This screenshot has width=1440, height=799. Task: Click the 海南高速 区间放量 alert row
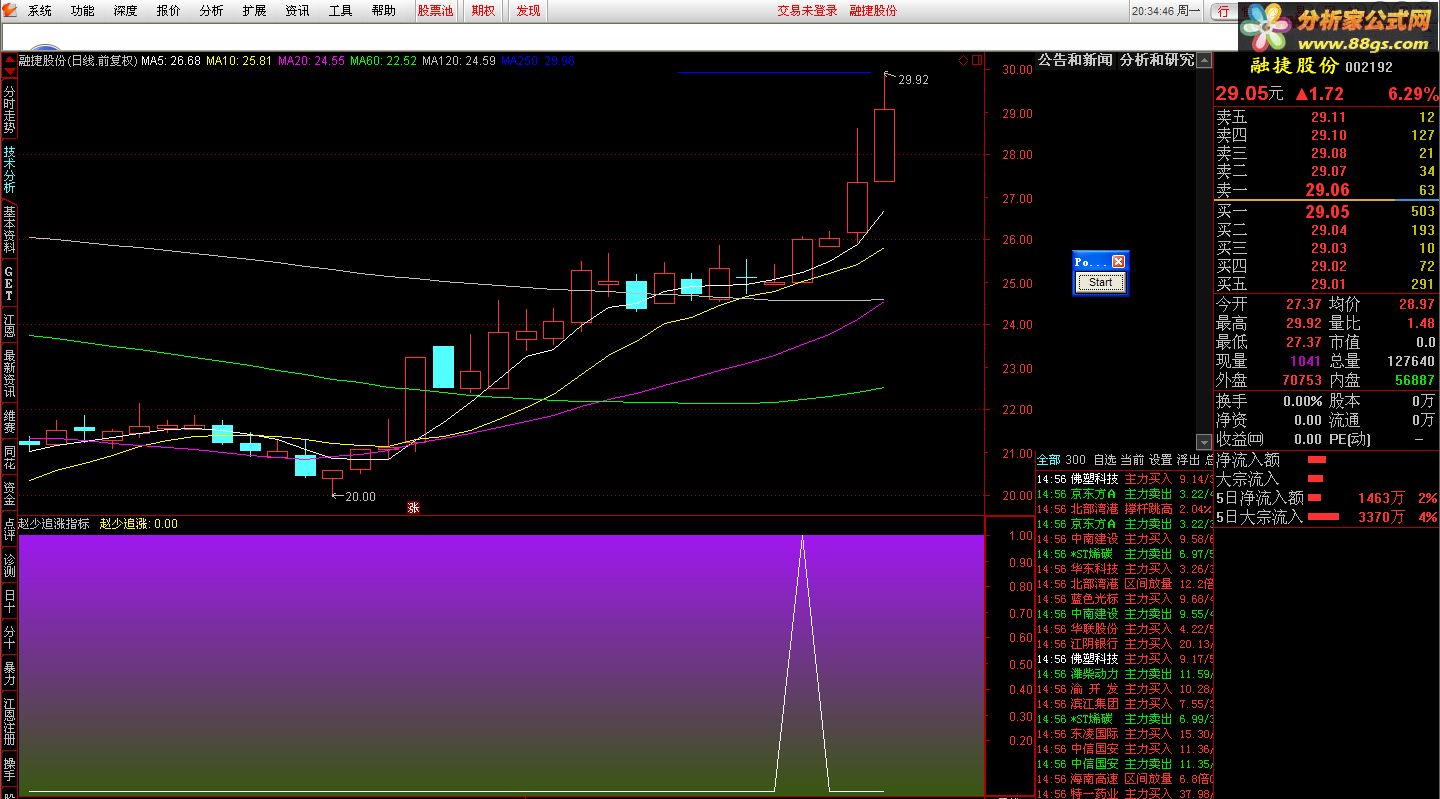1124,779
